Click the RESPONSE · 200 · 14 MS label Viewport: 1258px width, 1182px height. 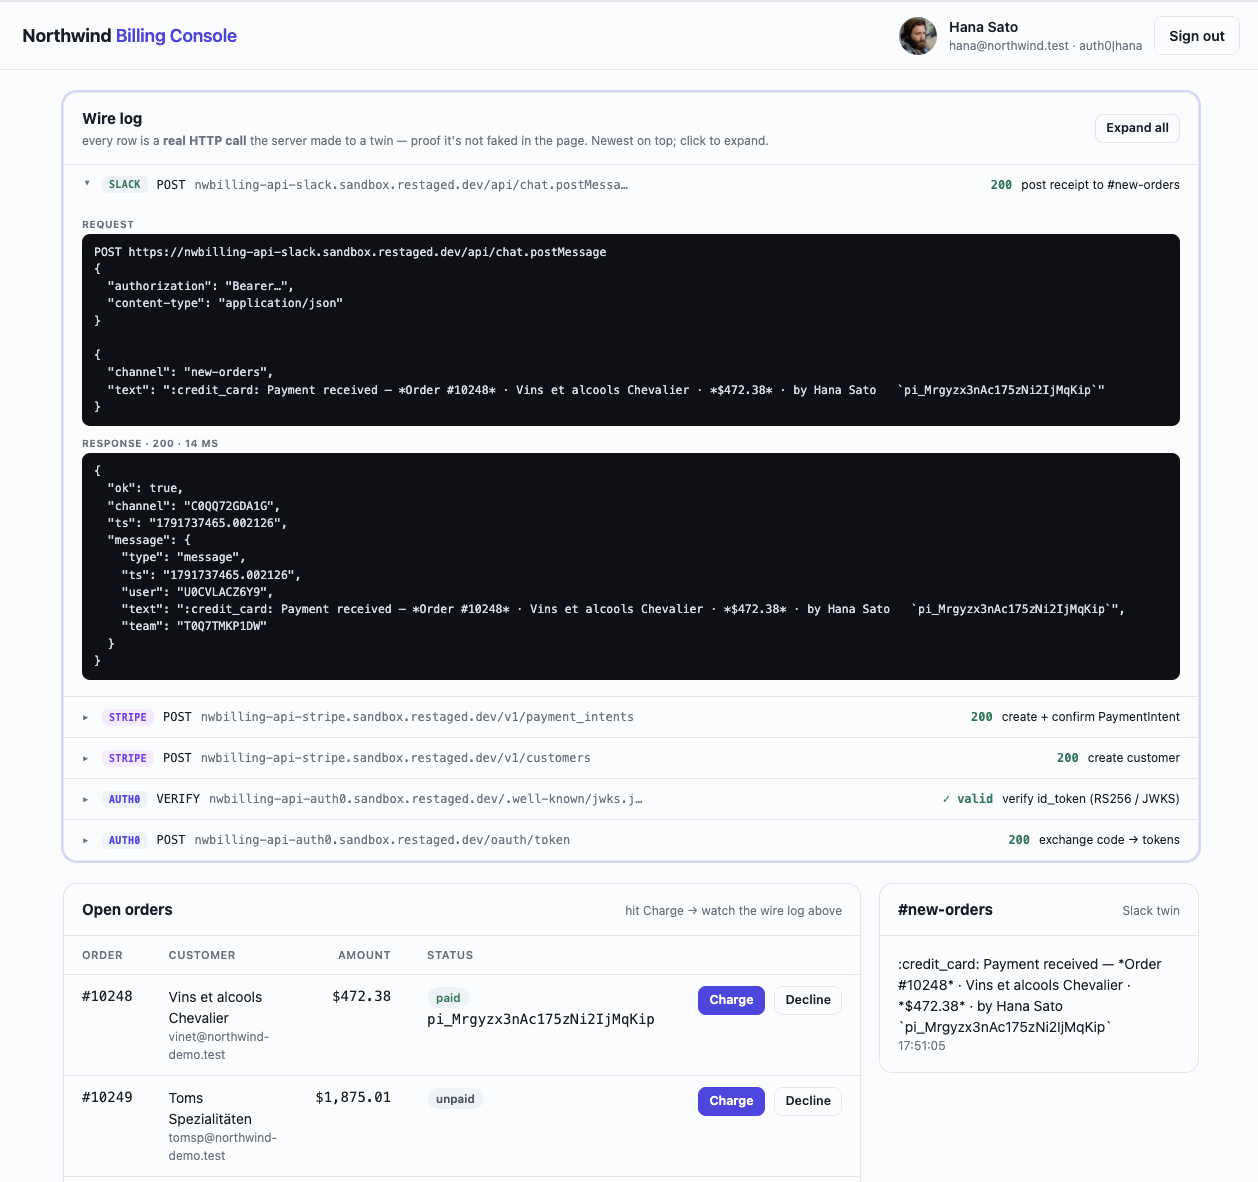(150, 444)
